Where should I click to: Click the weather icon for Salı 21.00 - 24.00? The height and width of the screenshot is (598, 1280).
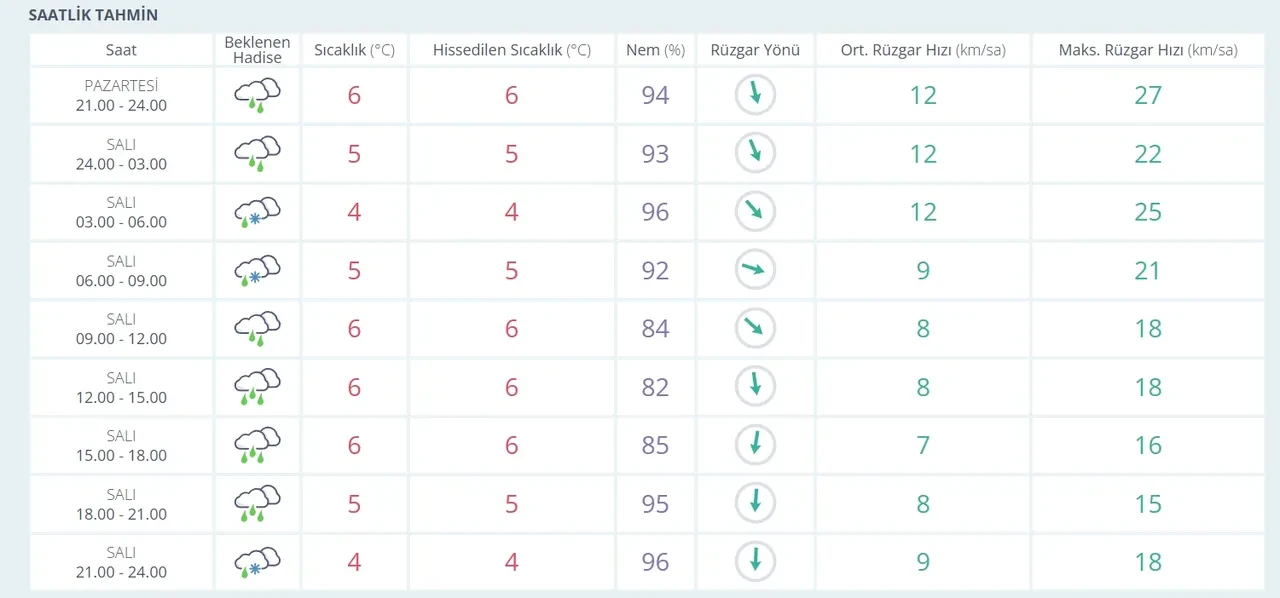(257, 562)
